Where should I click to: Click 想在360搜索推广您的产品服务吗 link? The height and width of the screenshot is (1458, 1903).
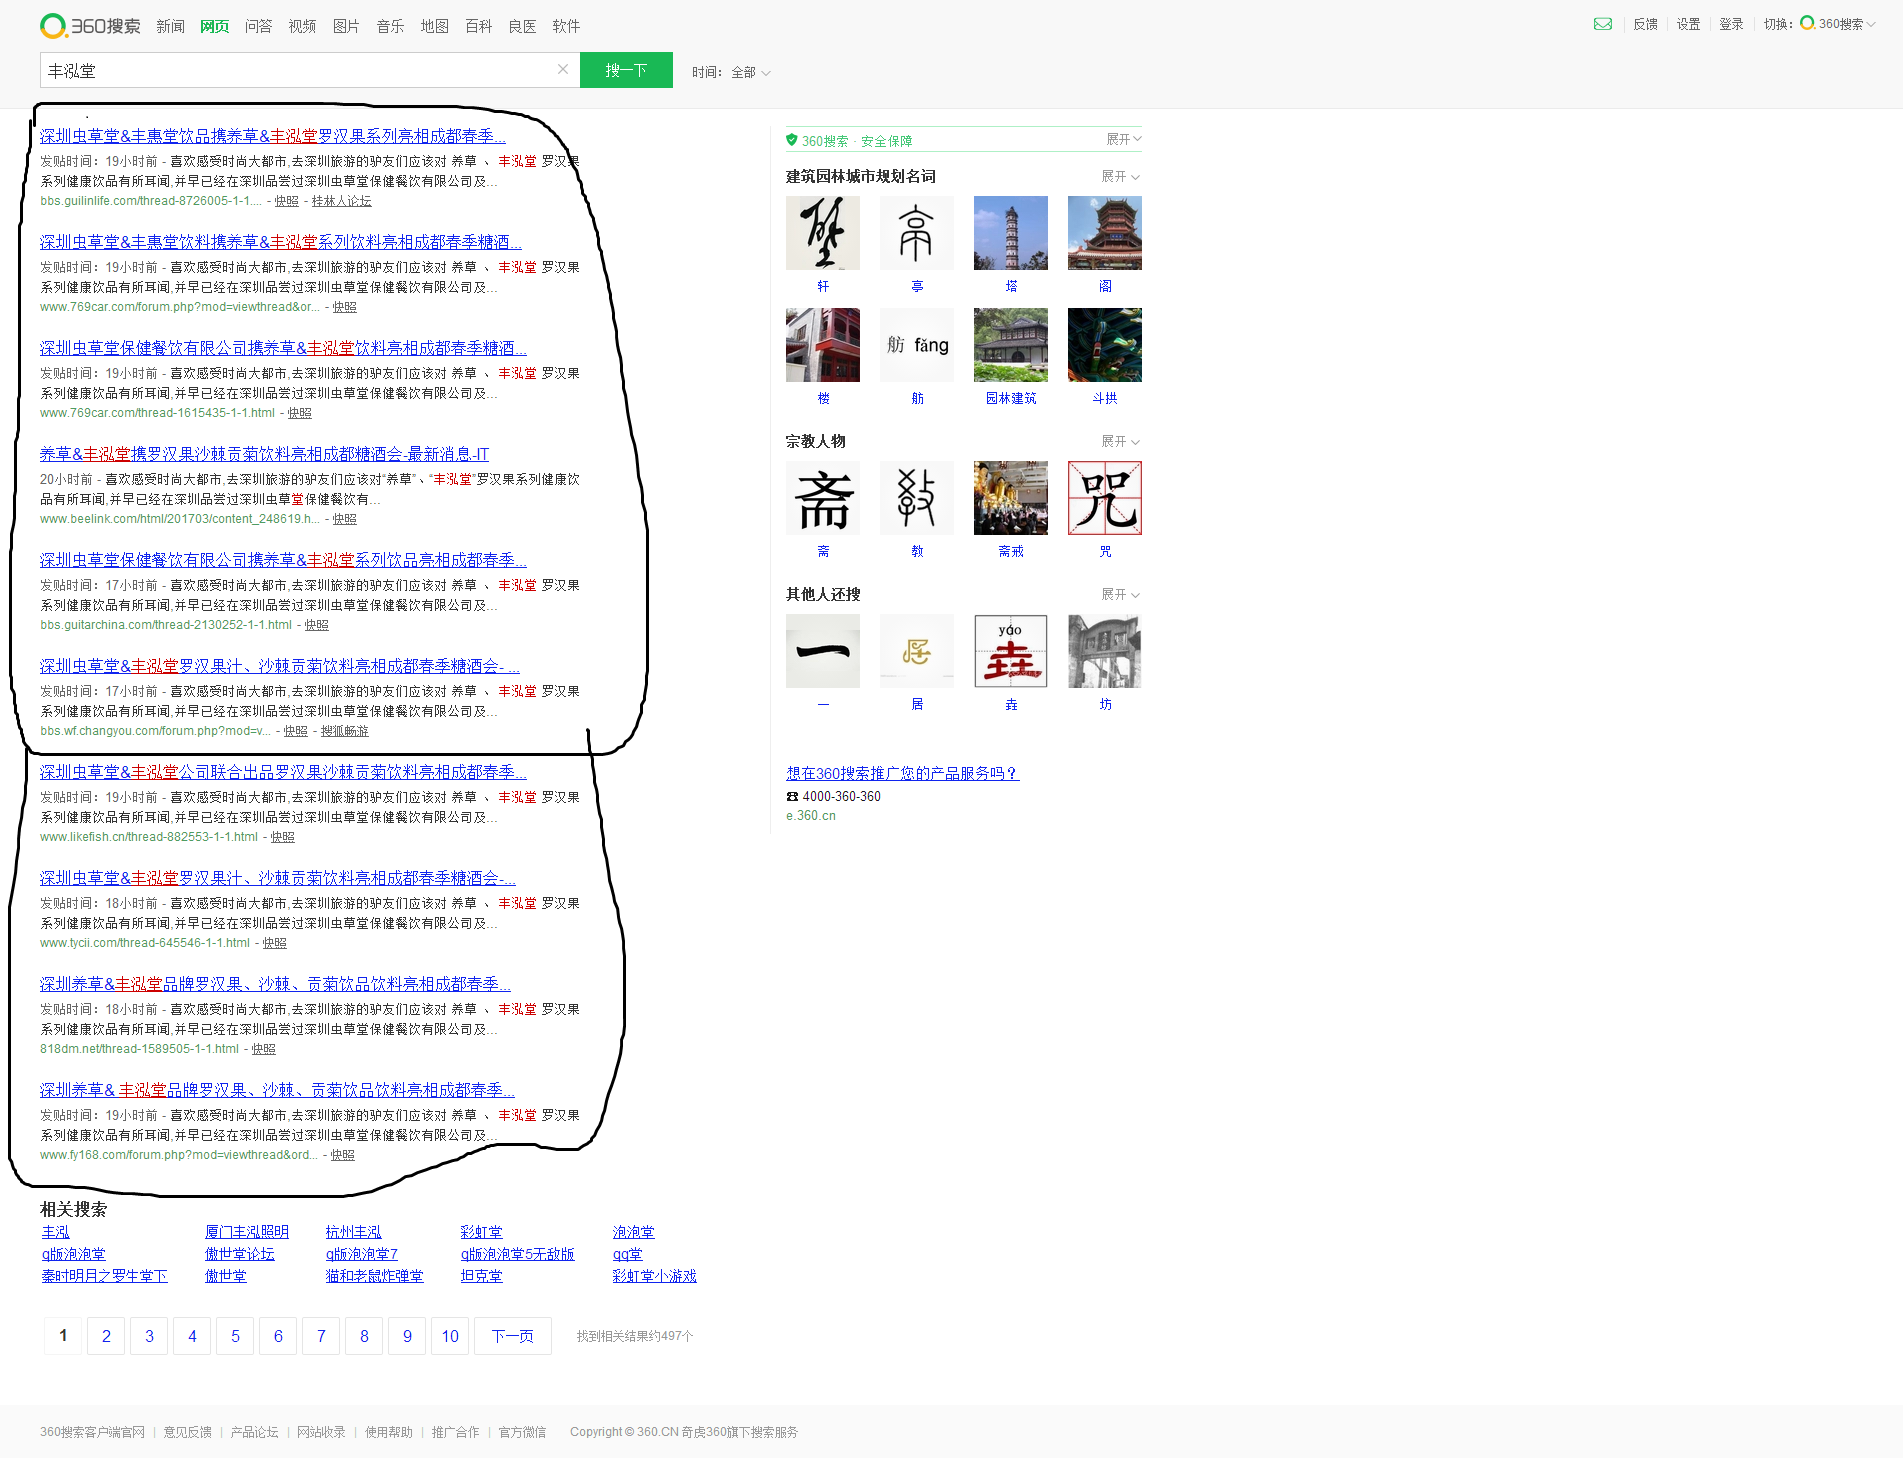pos(902,773)
